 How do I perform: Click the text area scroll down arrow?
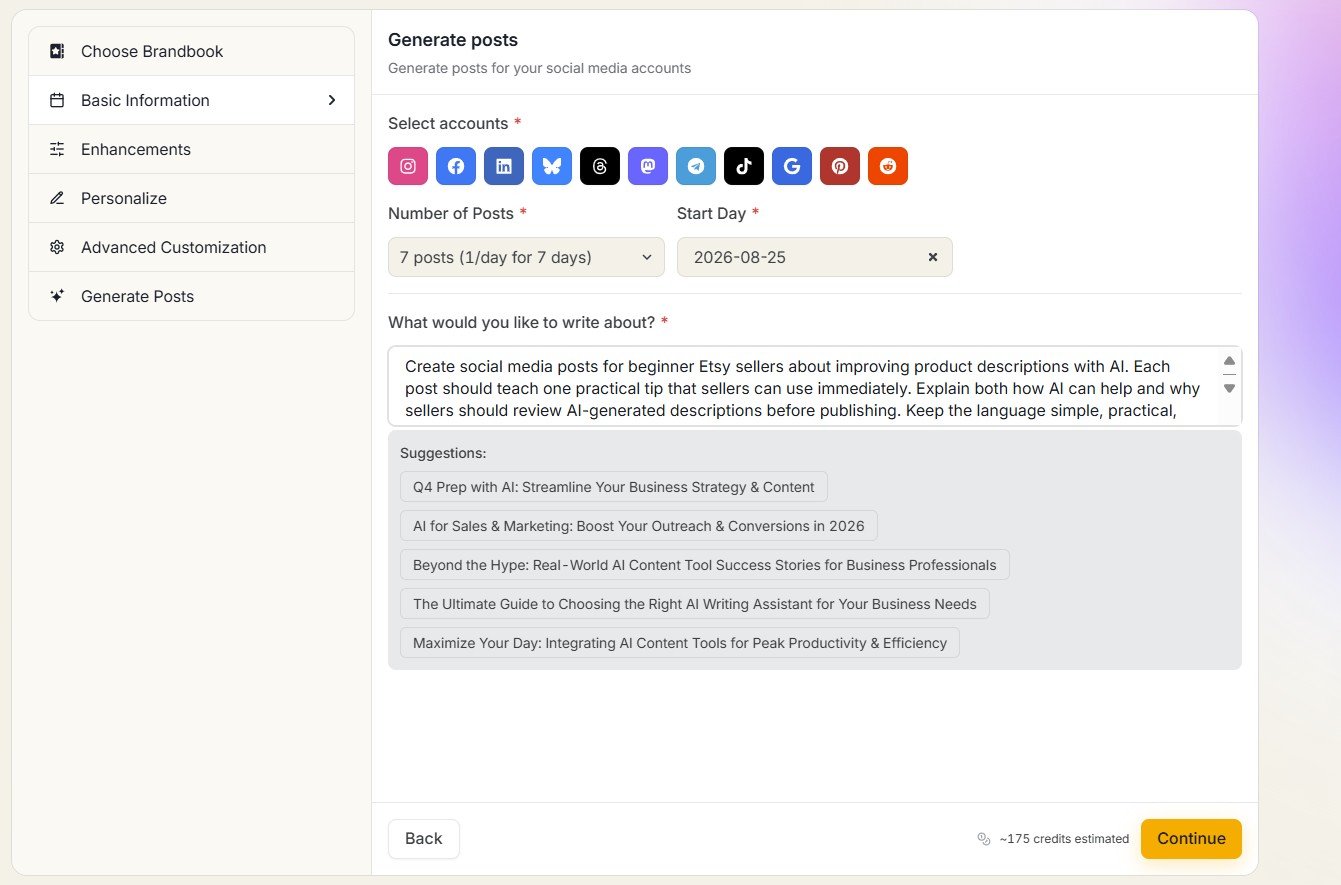click(1230, 388)
